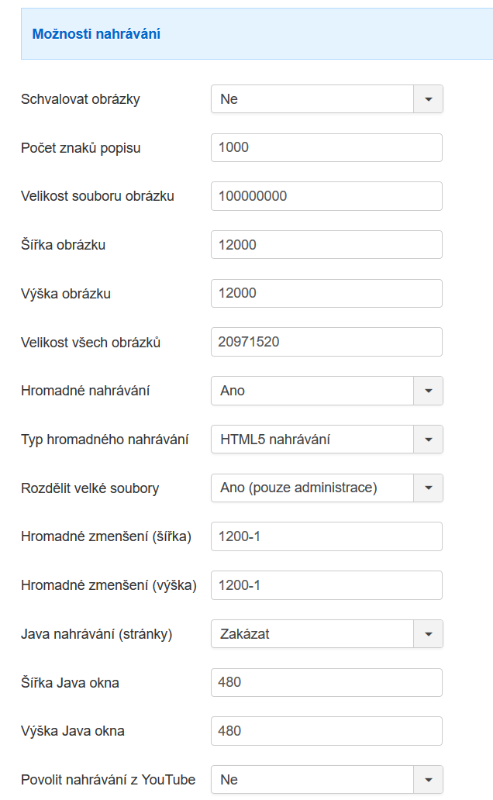Screen dimensions: 493x800
Task: Click the Možnosti nahrávání heading
Action: point(96,34)
